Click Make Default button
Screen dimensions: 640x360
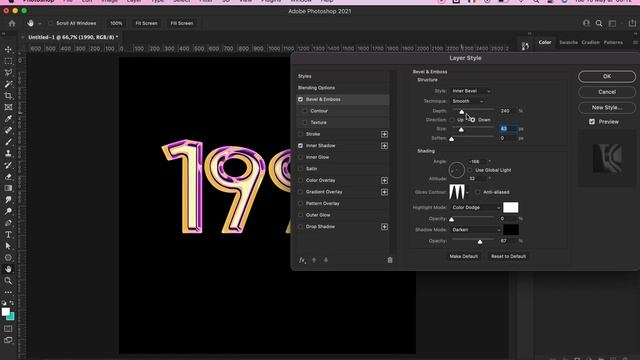[x=464, y=256]
